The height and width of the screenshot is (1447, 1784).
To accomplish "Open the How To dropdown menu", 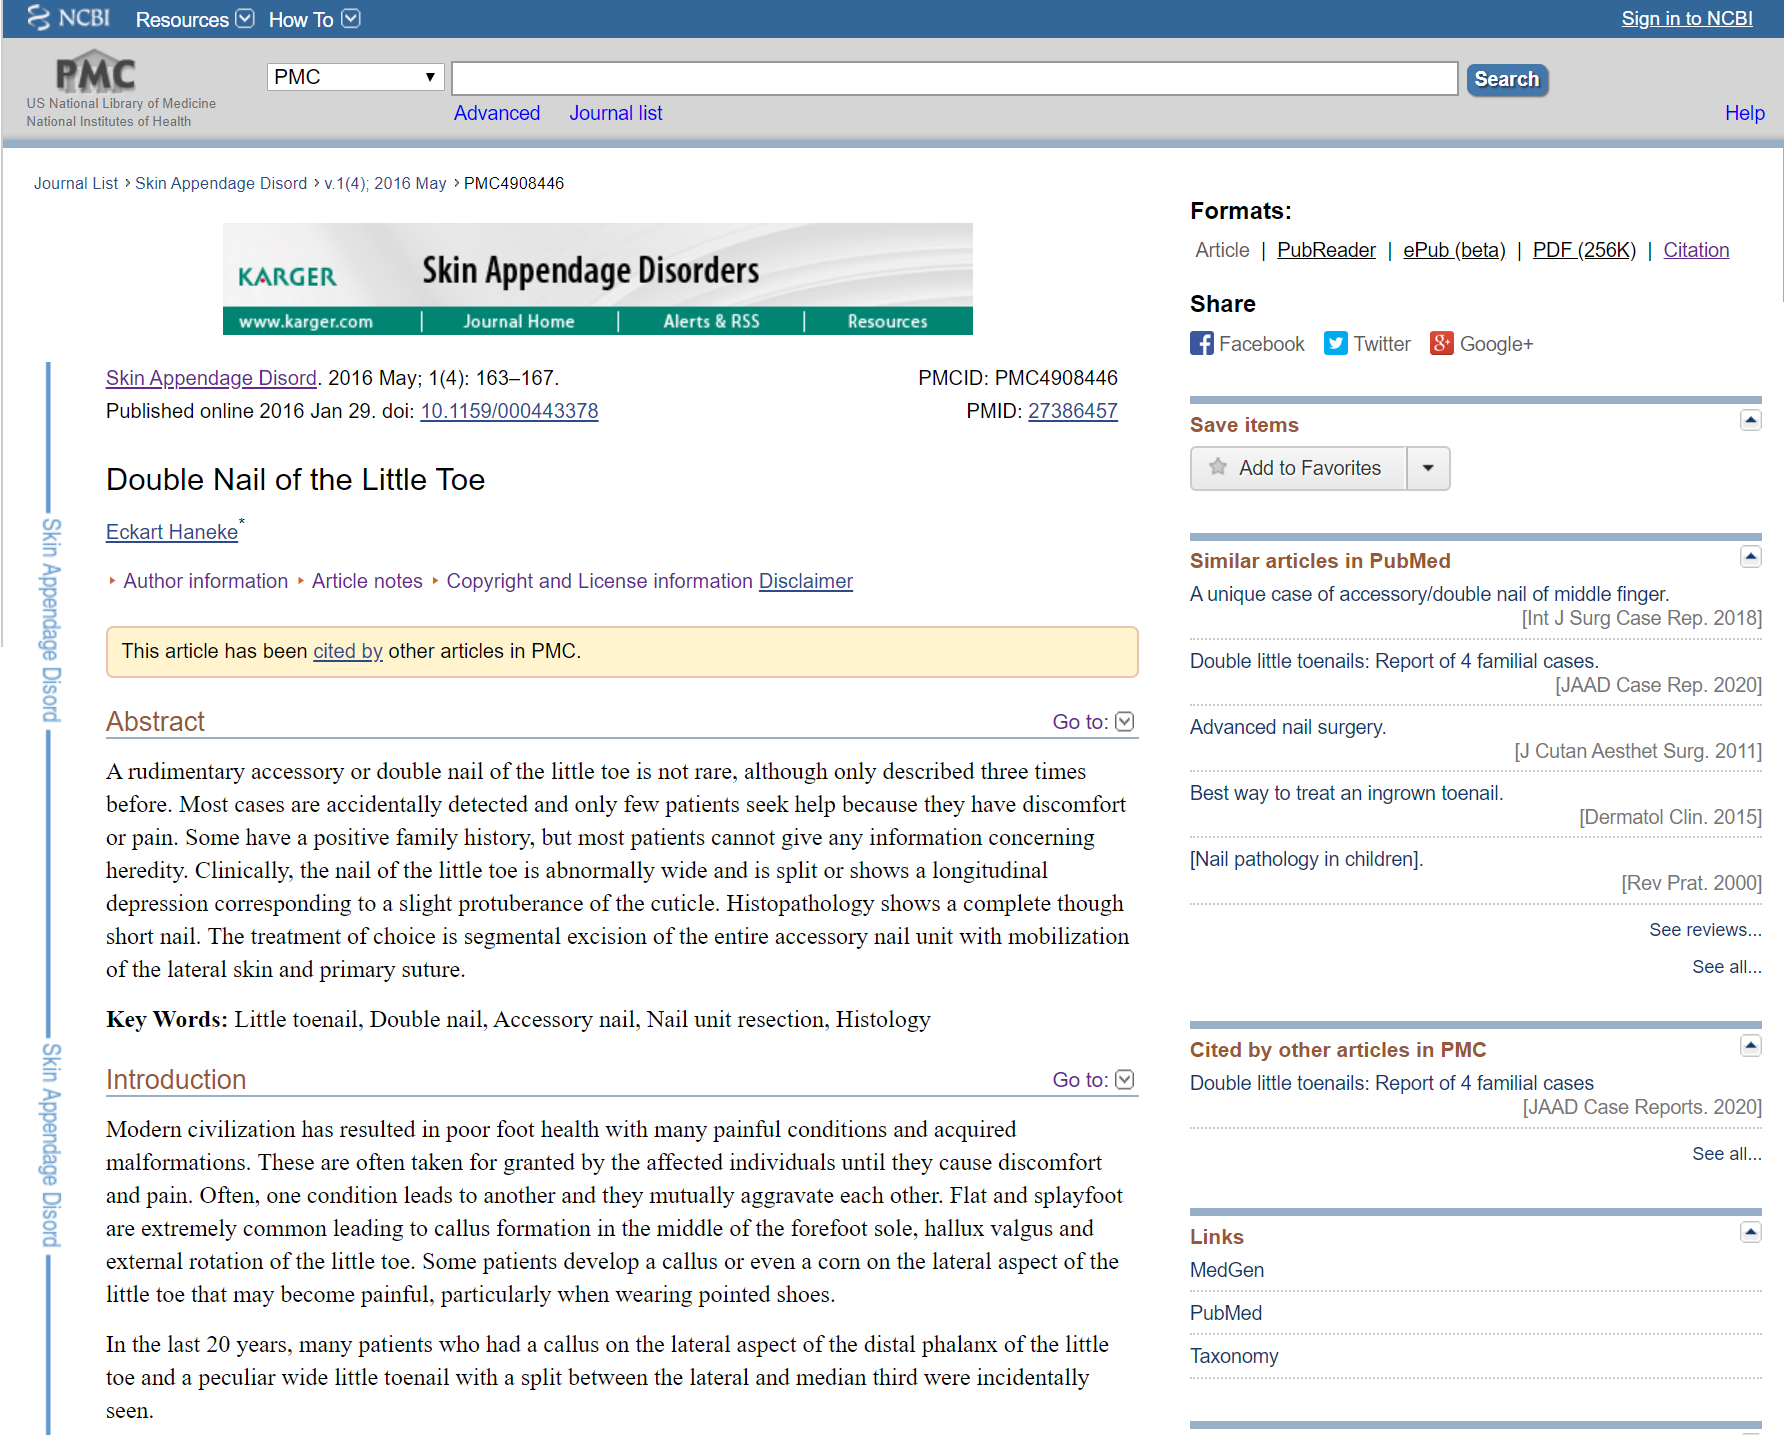I will [314, 19].
